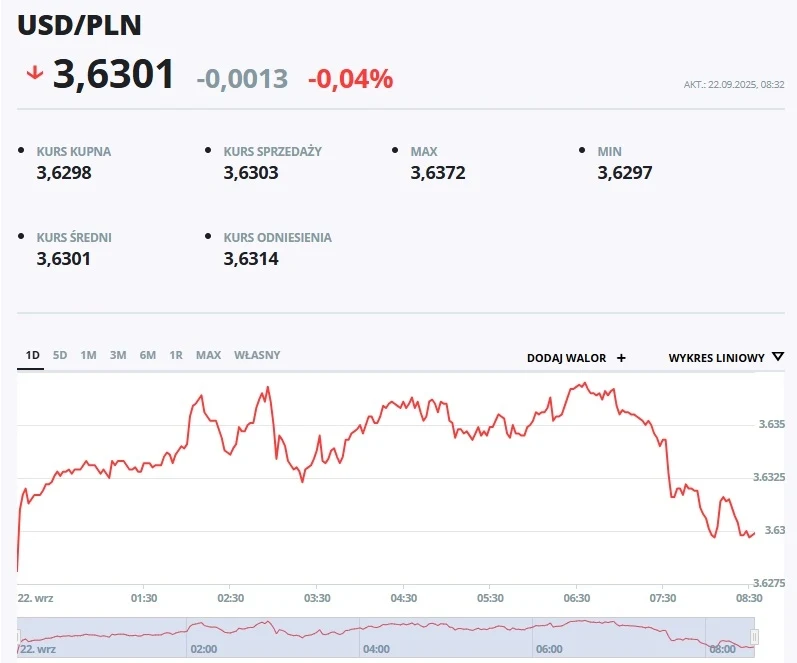Show the 3M chart range

pos(118,355)
